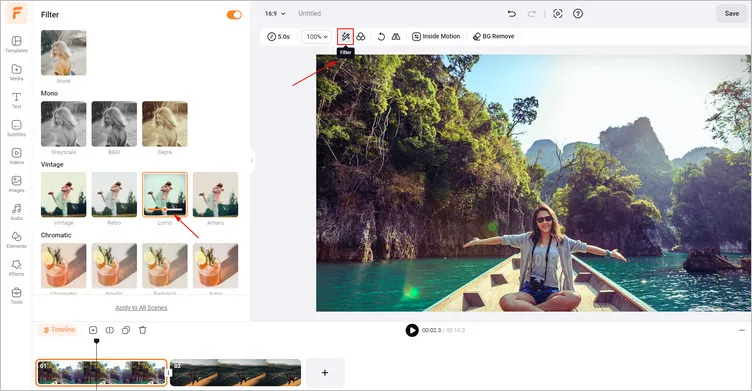This screenshot has width=752, height=391.
Task: Open the Audio sidebar panel
Action: coord(16,212)
